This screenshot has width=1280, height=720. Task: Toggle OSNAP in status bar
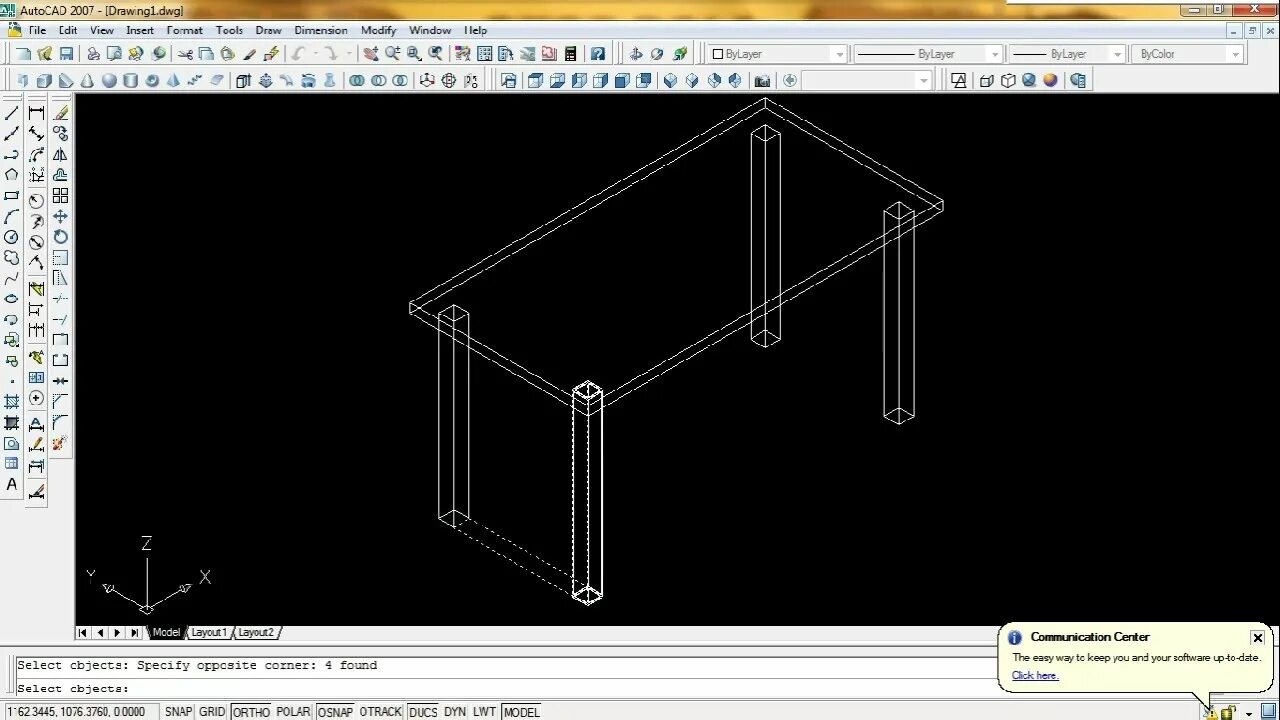(x=335, y=711)
